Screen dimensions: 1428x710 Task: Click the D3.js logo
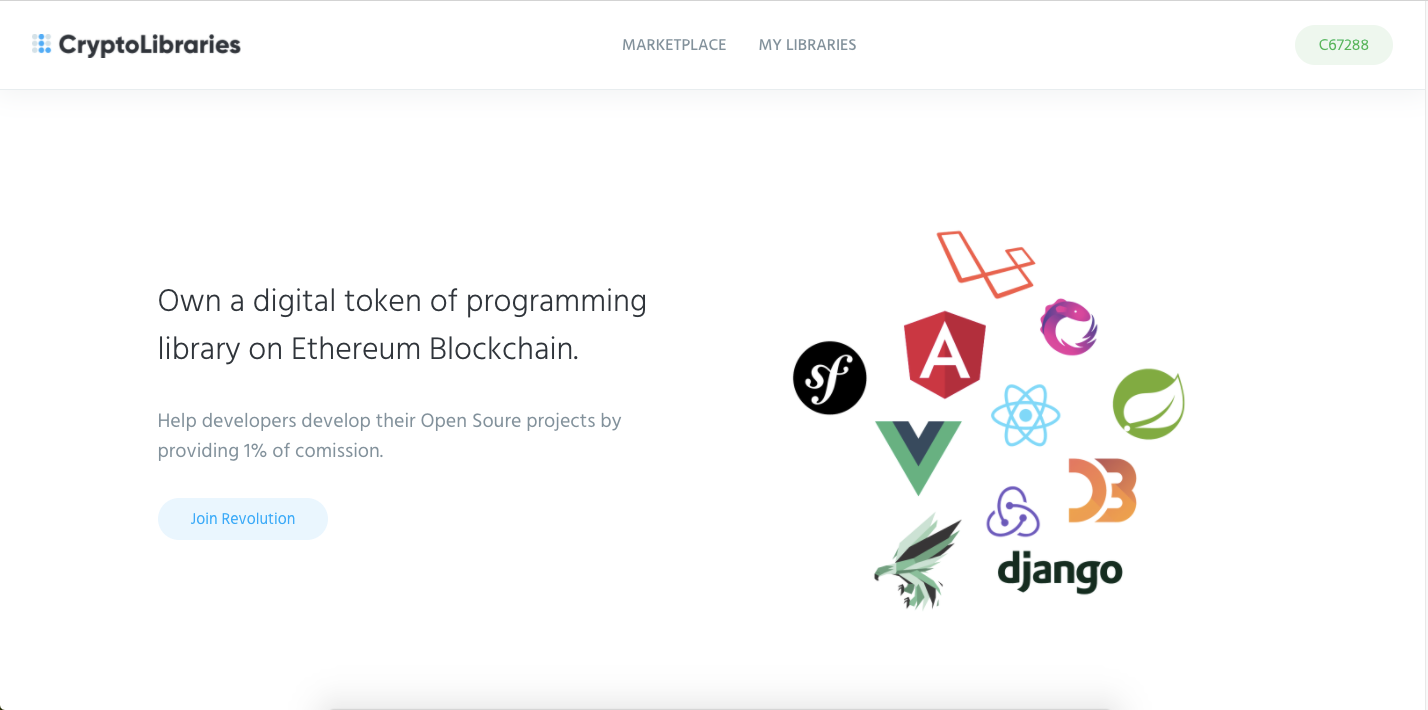[1101, 489]
